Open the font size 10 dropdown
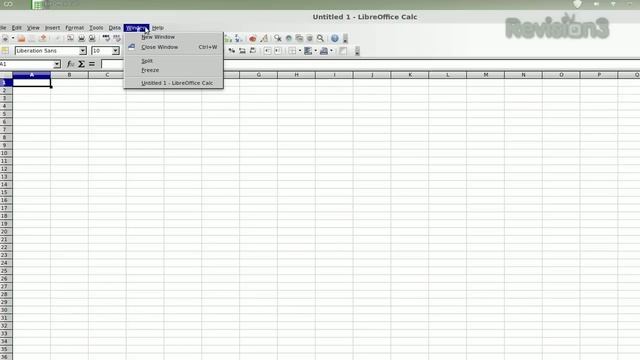Image resolution: width=640 pixels, height=360 pixels. tap(116, 51)
